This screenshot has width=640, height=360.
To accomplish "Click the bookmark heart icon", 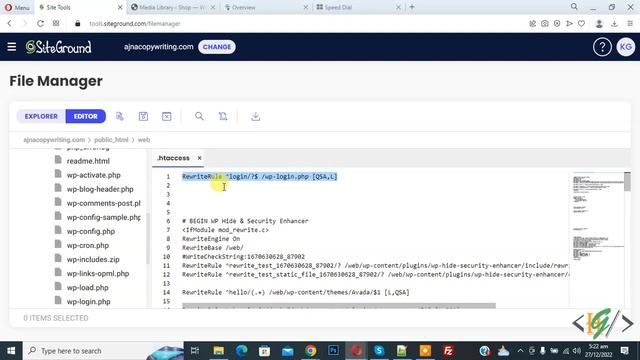I will (x=581, y=24).
